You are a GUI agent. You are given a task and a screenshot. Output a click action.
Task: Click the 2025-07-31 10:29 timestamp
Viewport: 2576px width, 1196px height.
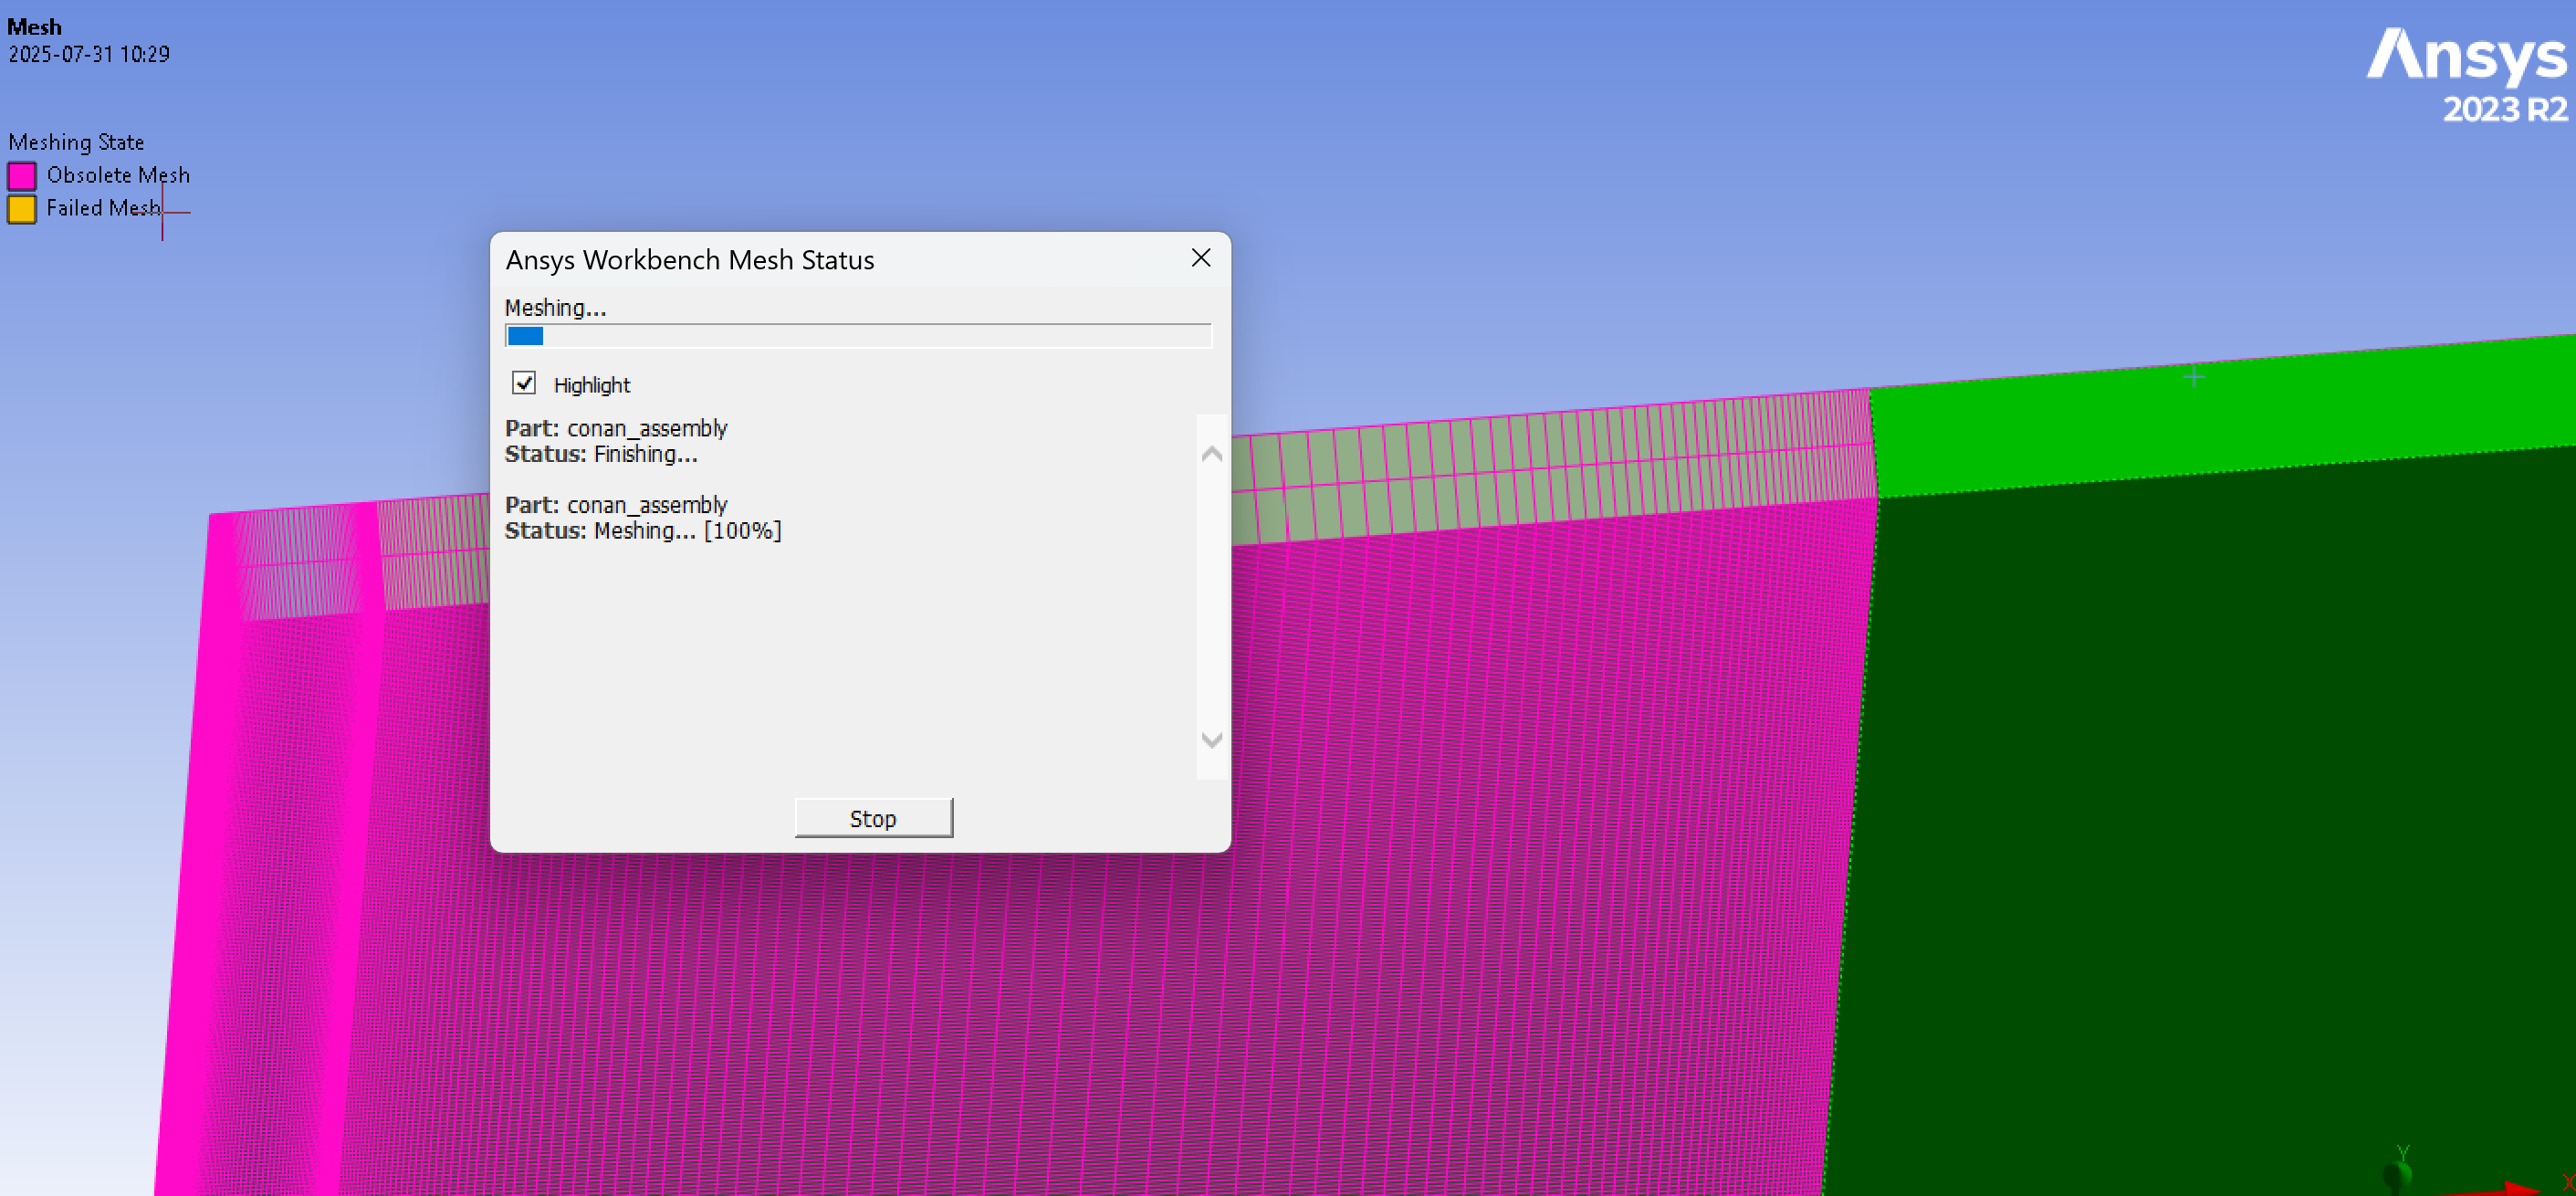(x=89, y=54)
